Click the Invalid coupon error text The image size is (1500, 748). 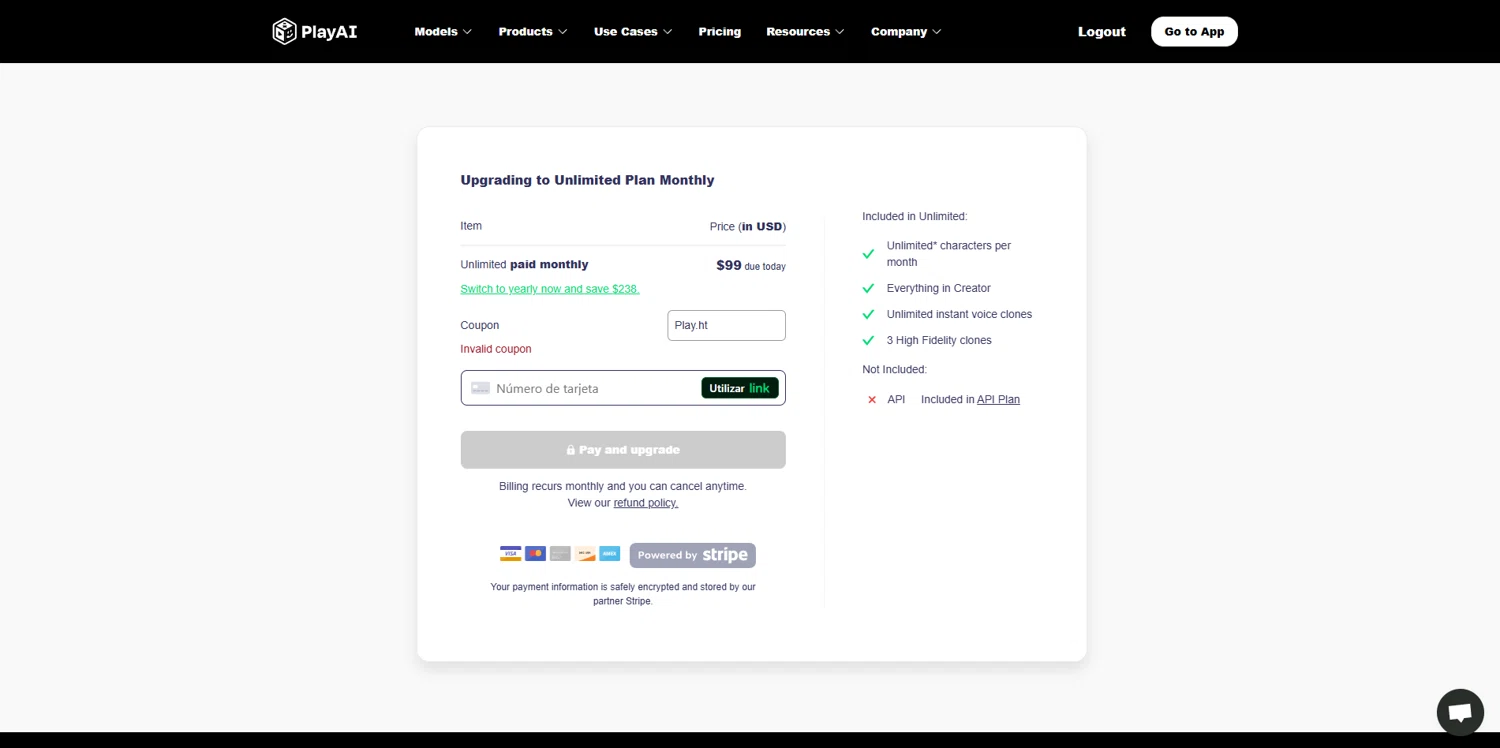[496, 349]
